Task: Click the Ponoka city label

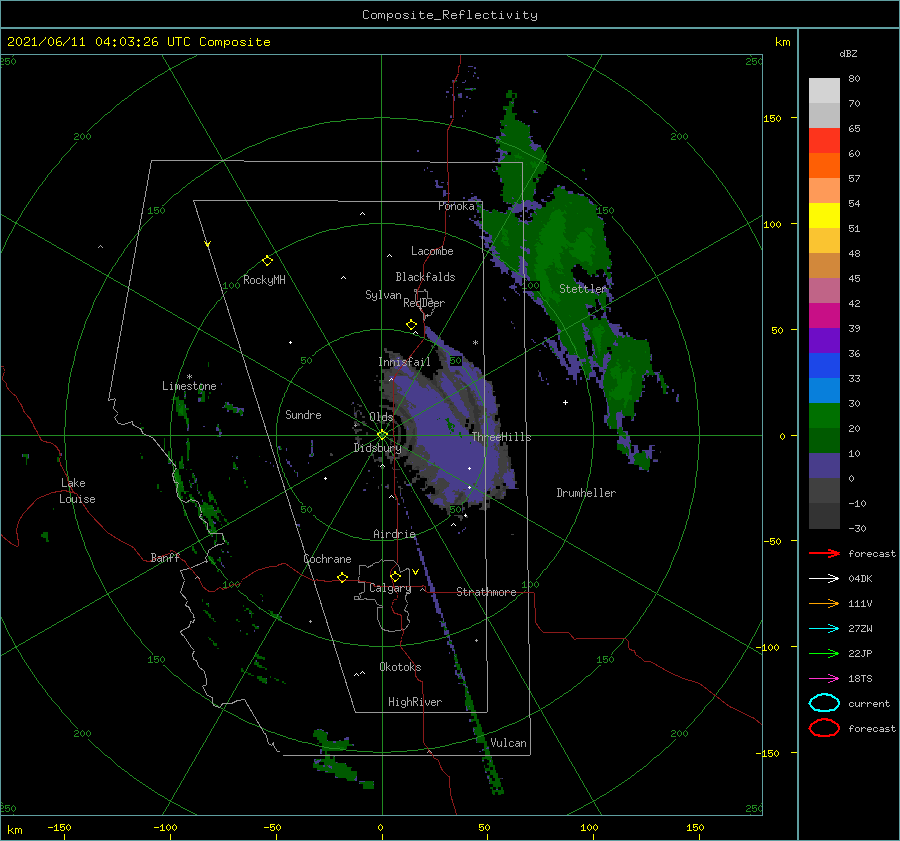Action: [x=456, y=206]
